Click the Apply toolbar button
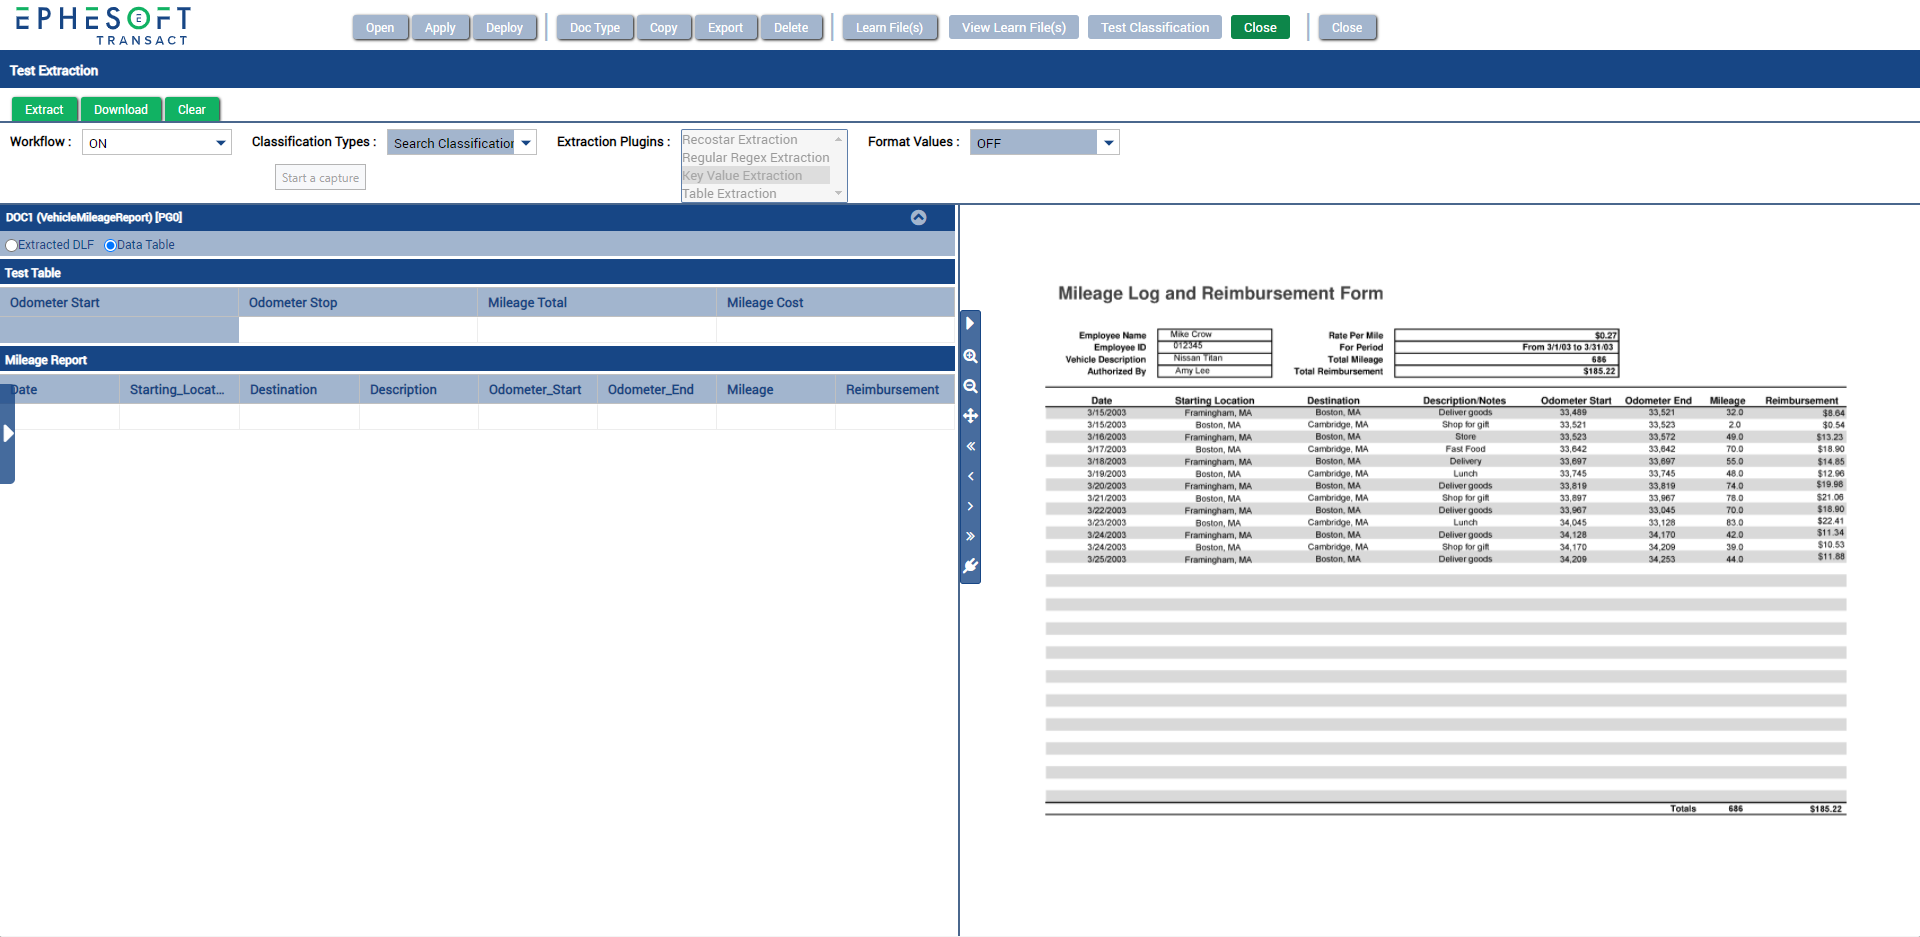1920x937 pixels. (x=440, y=28)
